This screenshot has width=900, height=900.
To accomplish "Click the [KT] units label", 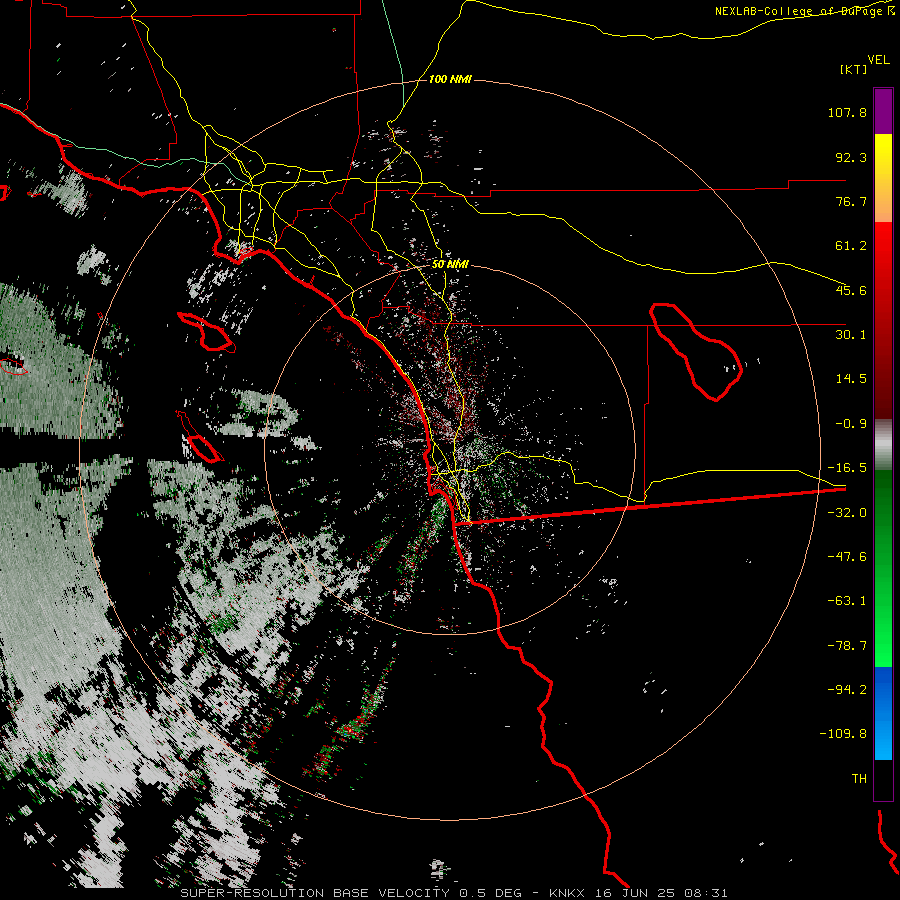I will 854,69.
